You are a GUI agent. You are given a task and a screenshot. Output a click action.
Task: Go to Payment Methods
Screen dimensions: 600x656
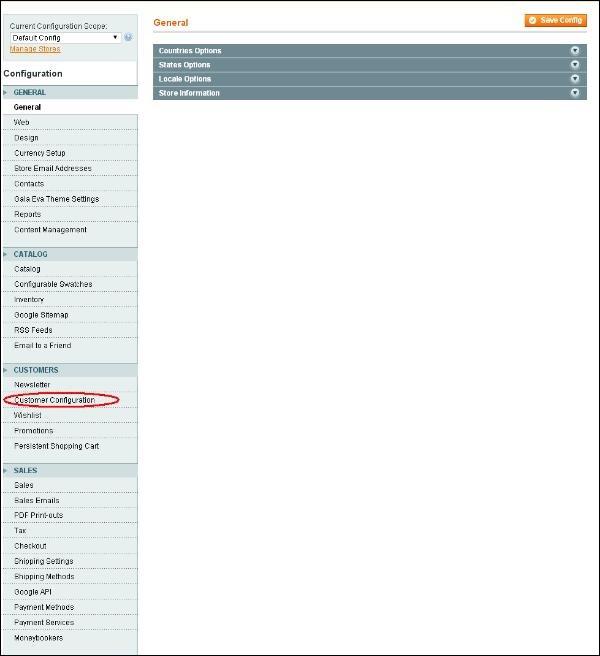point(44,607)
